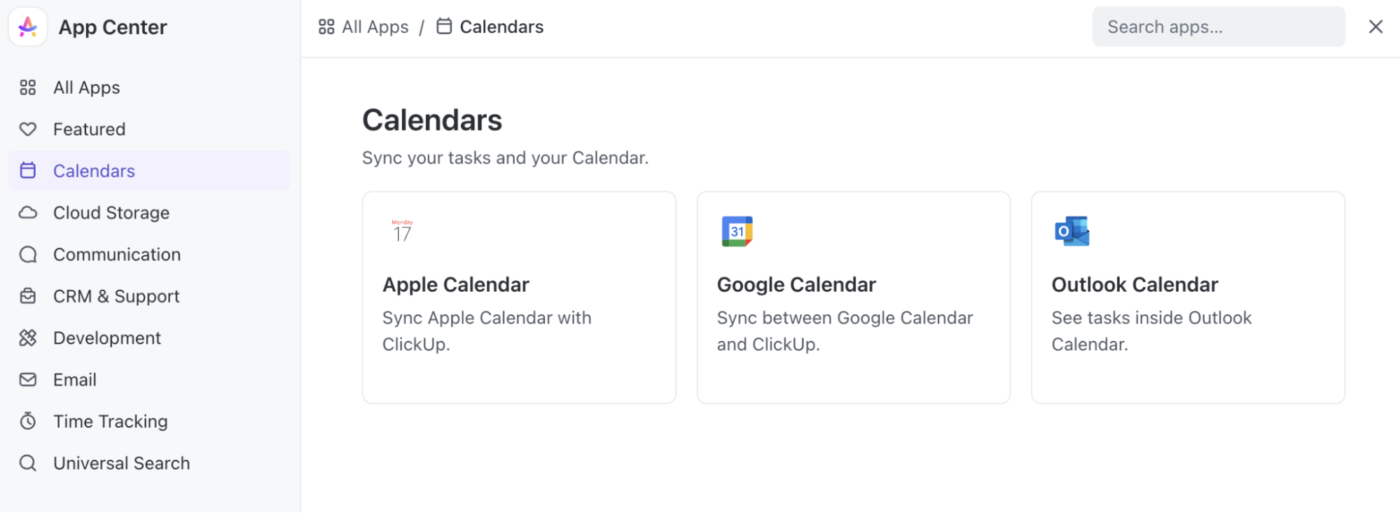The height and width of the screenshot is (513, 1400).
Task: Click the Google Calendar app icon
Action: point(737,231)
